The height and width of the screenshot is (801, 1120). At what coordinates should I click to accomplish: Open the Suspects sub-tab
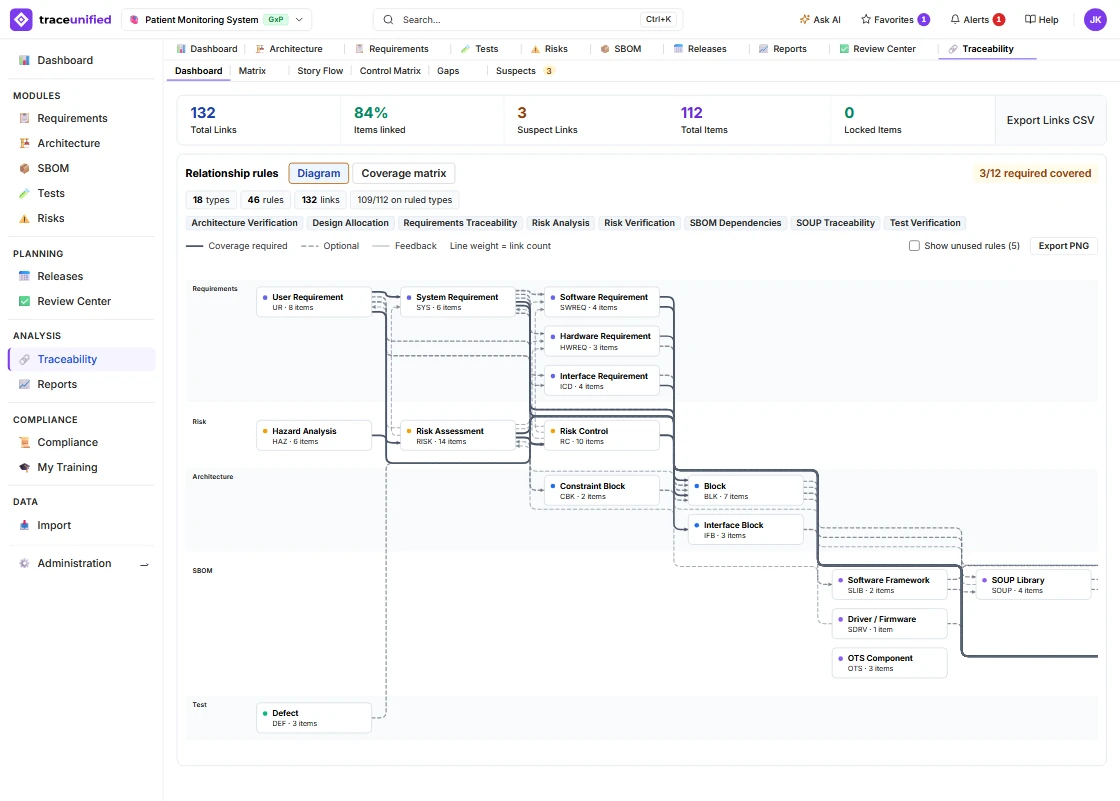tap(524, 71)
